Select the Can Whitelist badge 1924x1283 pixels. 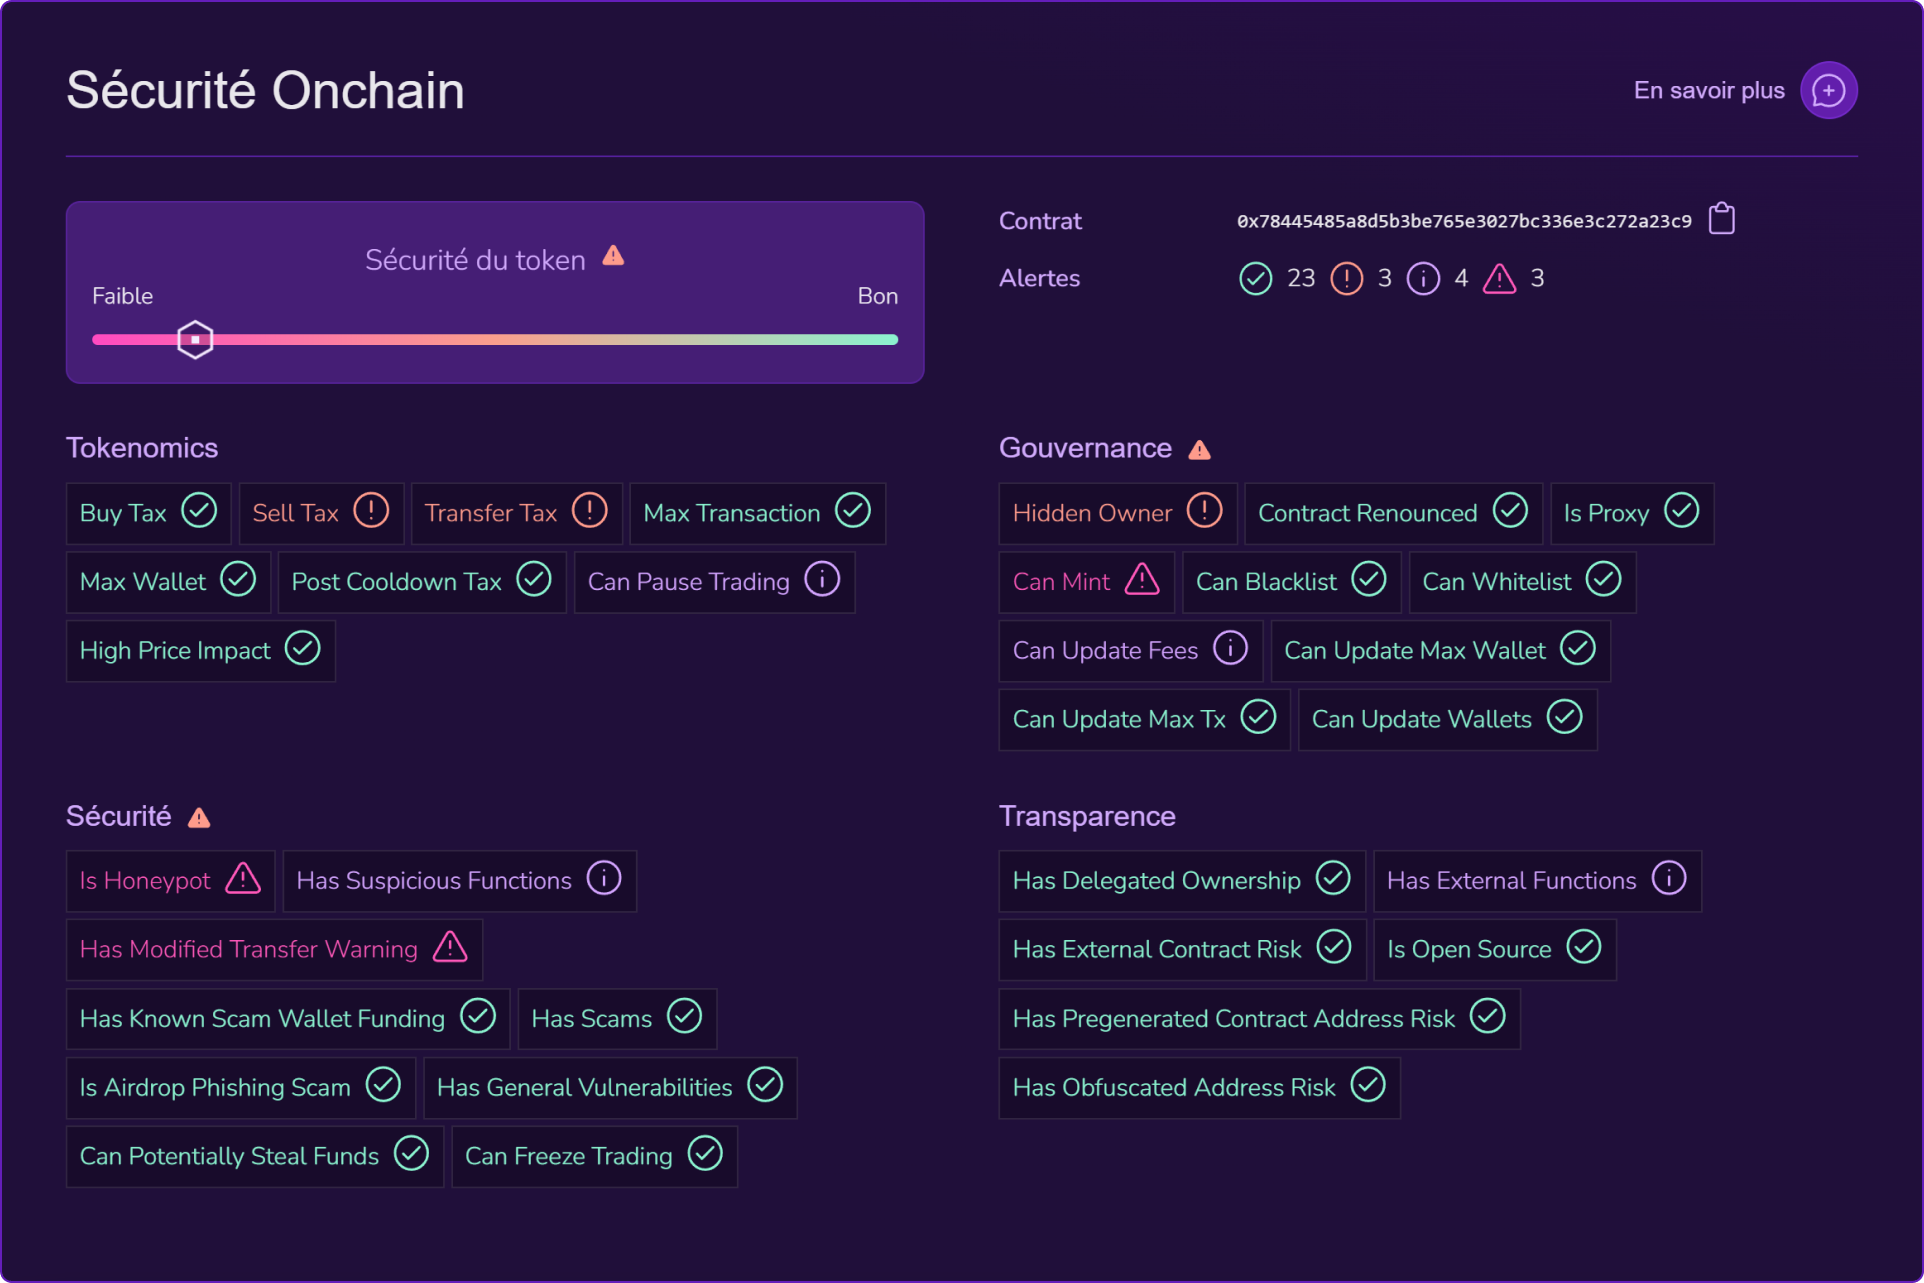pos(1522,582)
